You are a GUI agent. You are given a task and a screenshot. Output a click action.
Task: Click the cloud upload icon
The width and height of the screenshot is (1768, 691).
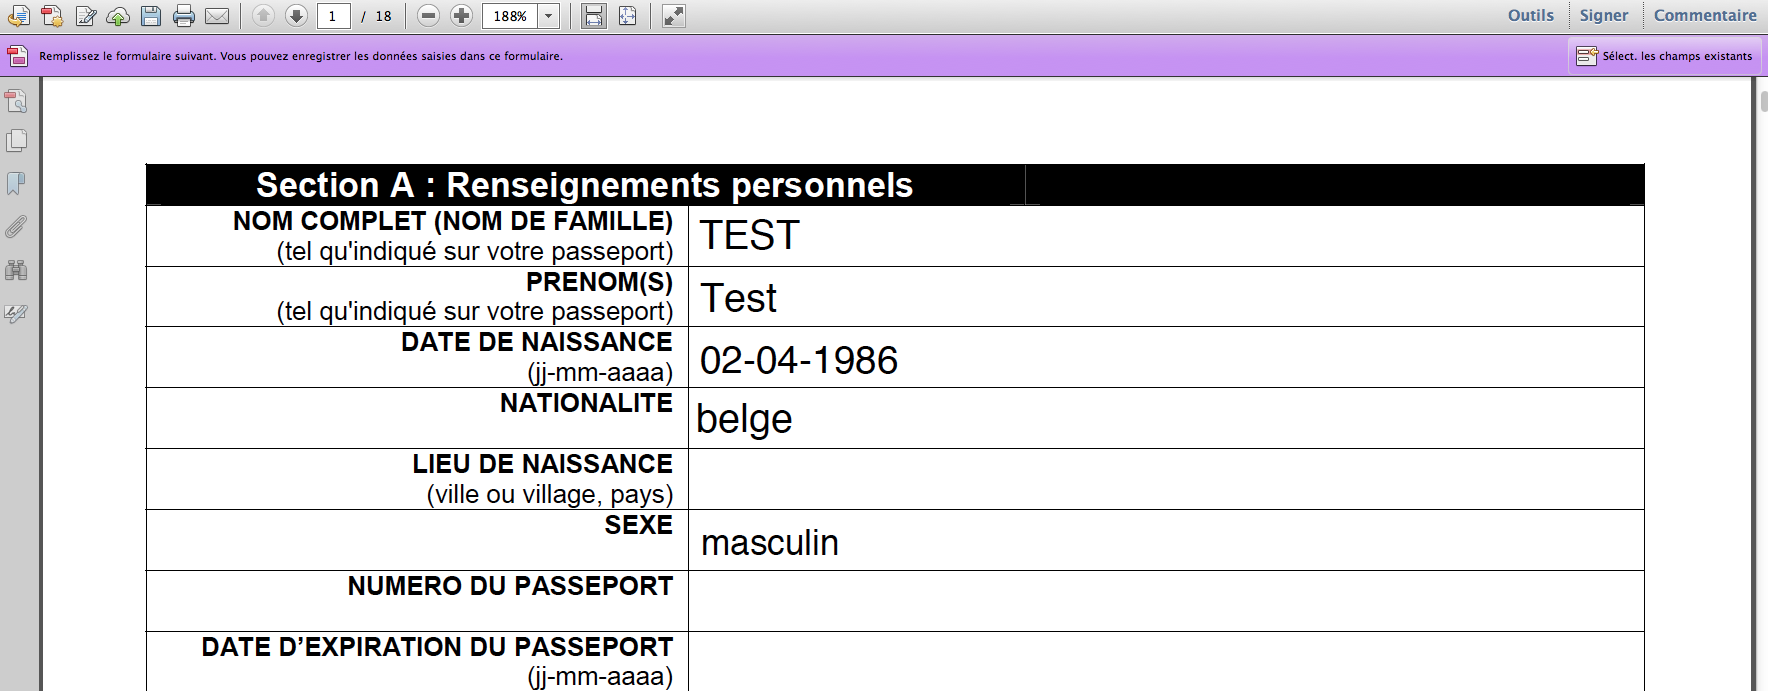[118, 16]
